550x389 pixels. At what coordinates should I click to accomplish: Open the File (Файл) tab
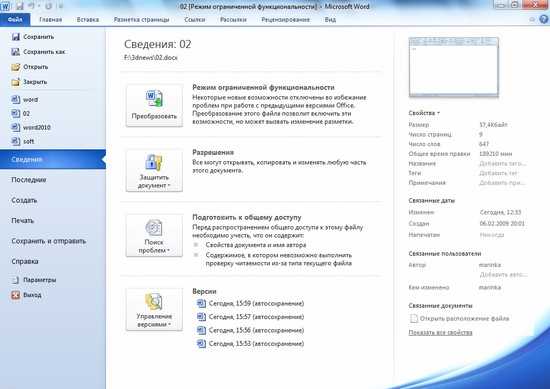click(x=15, y=20)
